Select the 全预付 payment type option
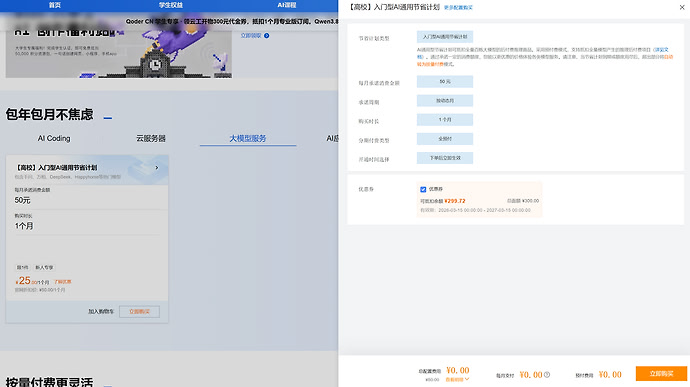Image resolution: width=690 pixels, height=387 pixels. (x=445, y=139)
